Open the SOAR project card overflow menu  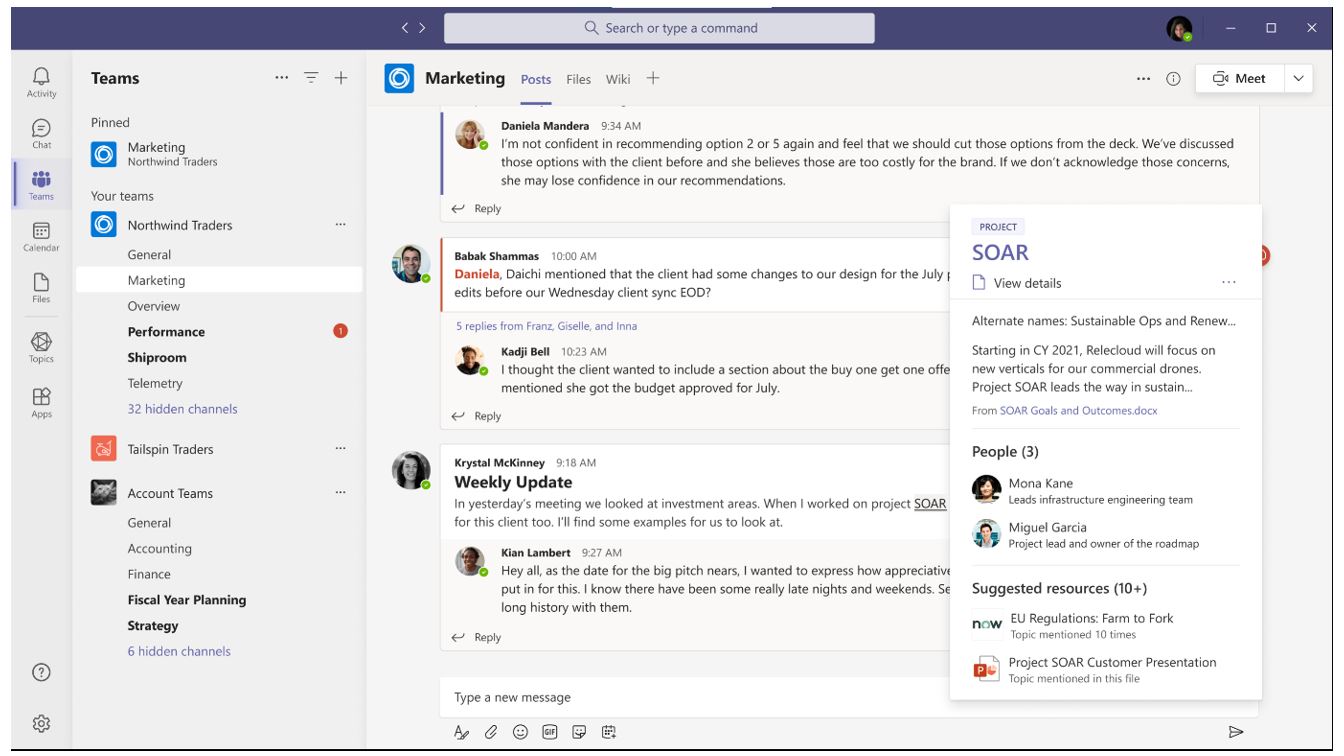(x=1227, y=282)
